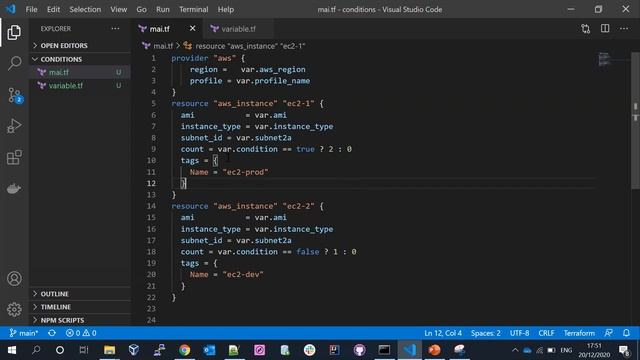This screenshot has height=360, width=640.
Task: Open the File menu
Action: click(31, 9)
